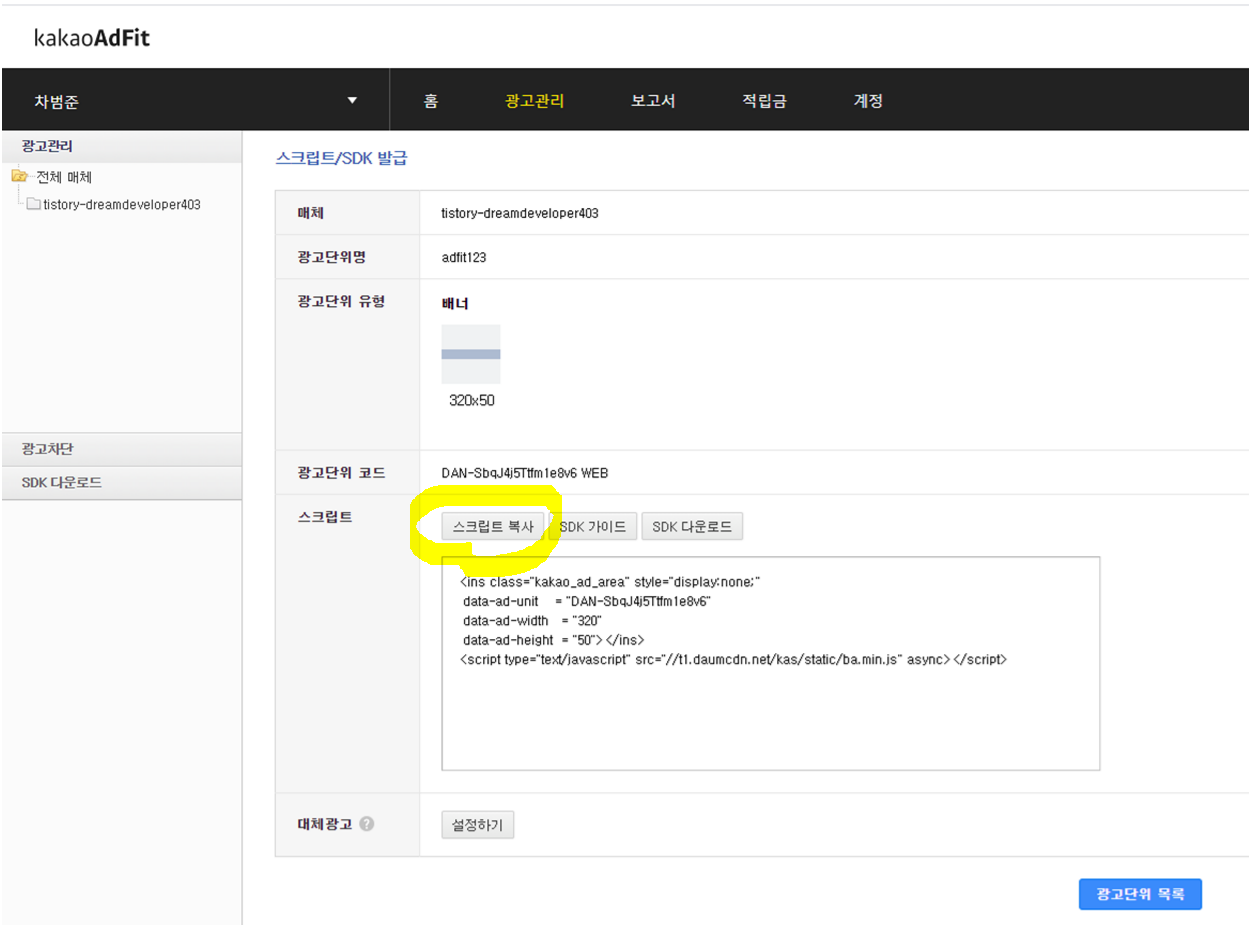Click the 광고단위 코드 row label
1249x925 pixels.
point(340,473)
